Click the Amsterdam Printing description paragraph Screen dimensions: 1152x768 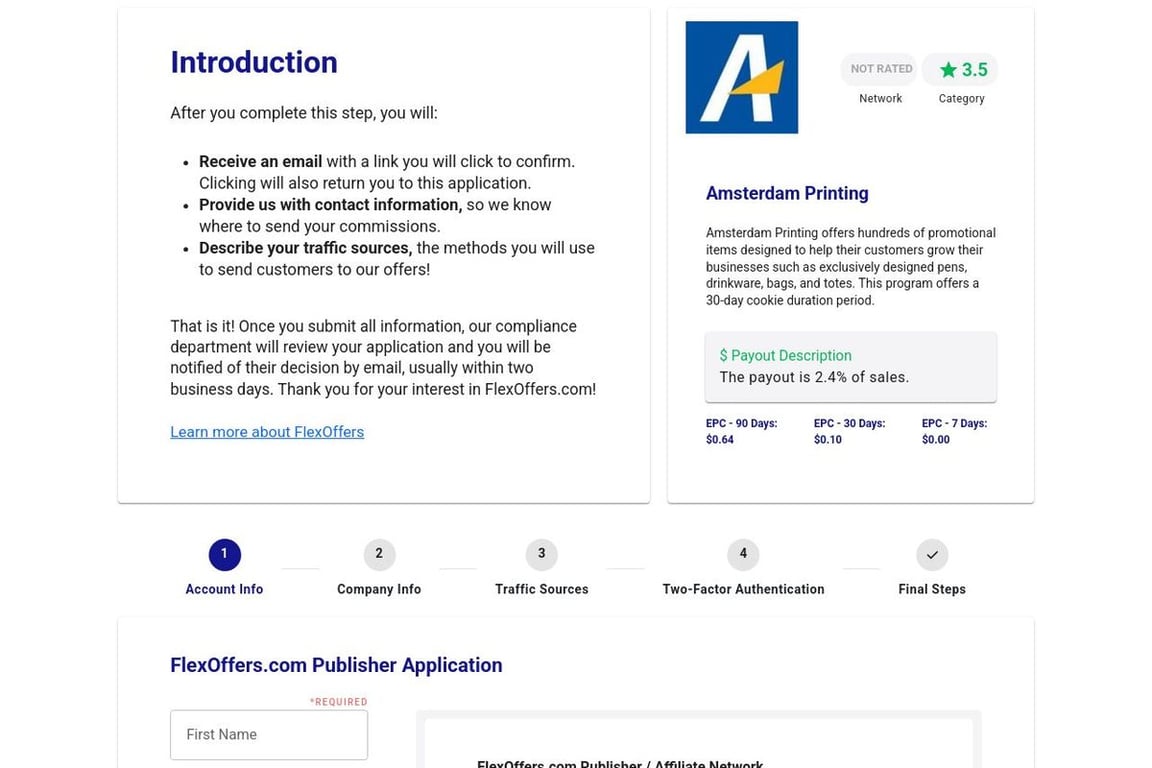851,266
